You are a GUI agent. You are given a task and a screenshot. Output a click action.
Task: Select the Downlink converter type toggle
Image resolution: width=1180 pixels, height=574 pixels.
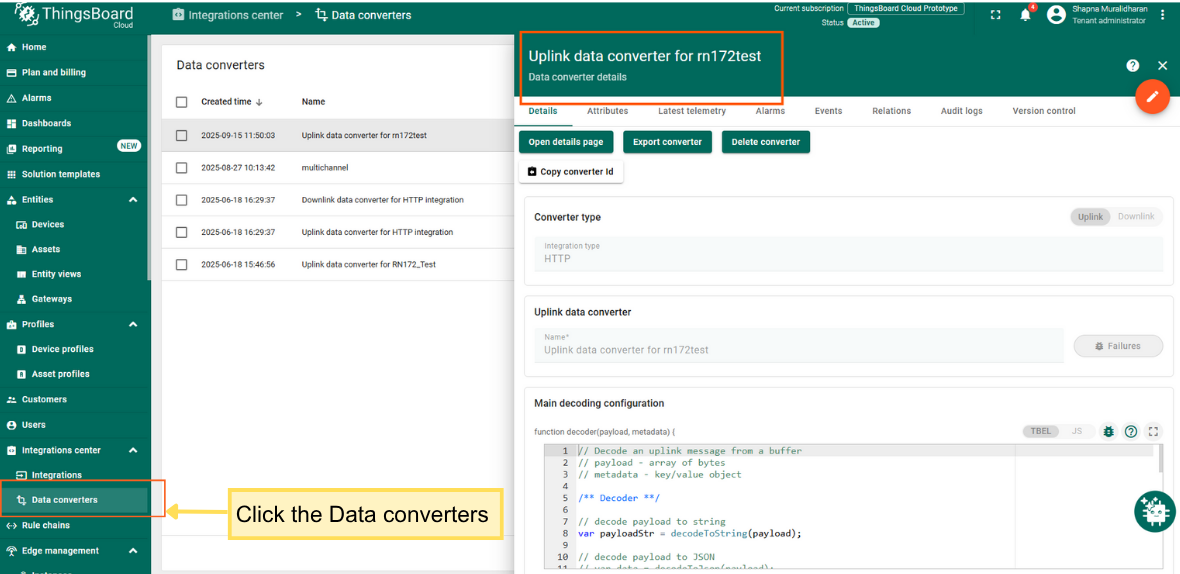pyautogui.click(x=1136, y=217)
